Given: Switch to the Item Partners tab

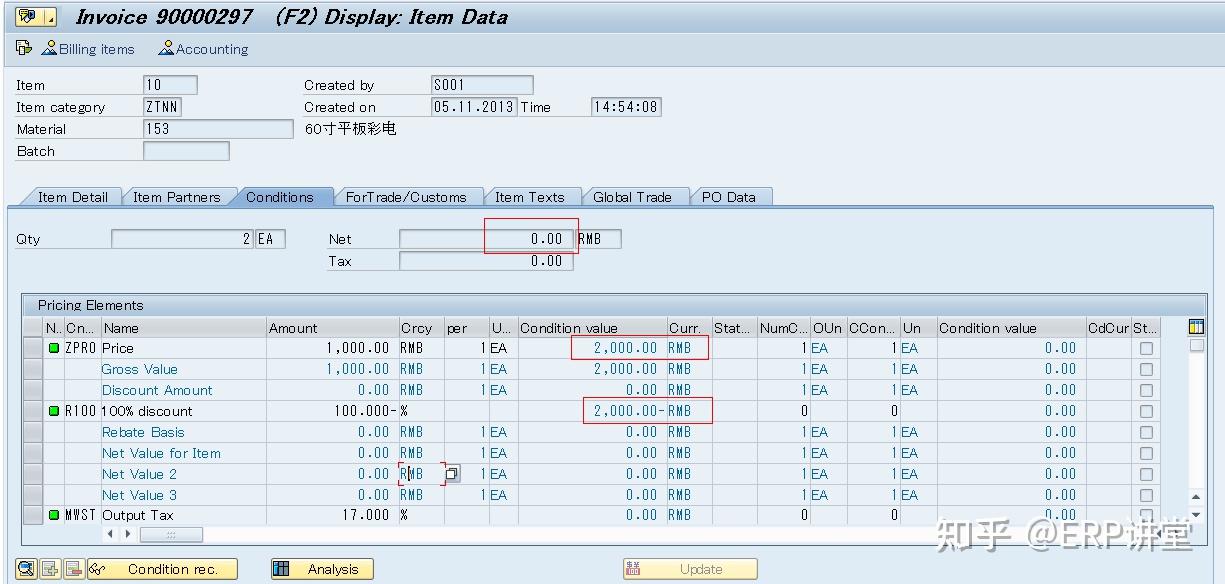Looking at the screenshot, I should pyautogui.click(x=179, y=197).
